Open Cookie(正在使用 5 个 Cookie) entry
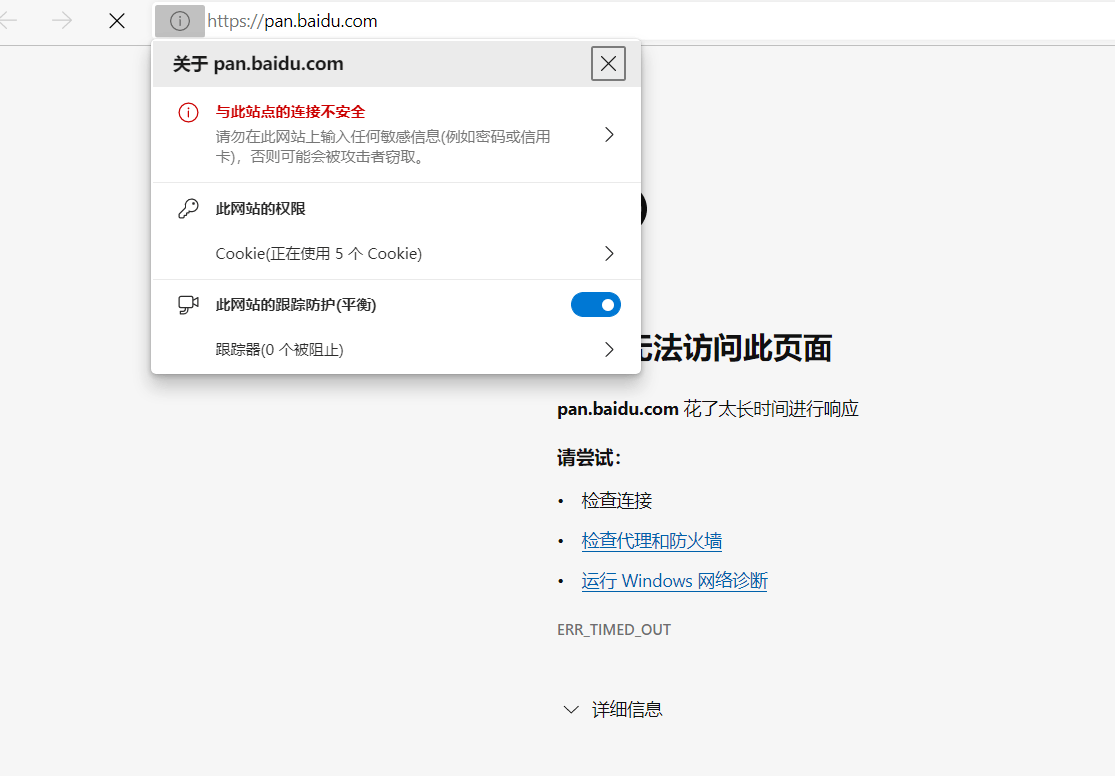Viewport: 1115px width, 776px height. [396, 254]
